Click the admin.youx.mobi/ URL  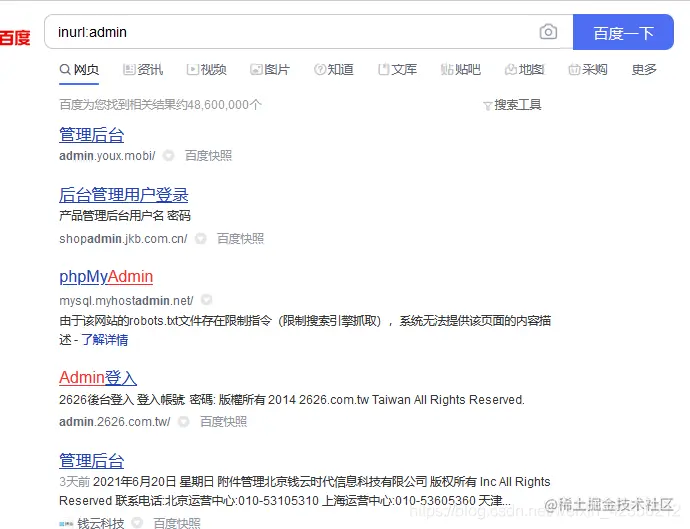click(107, 156)
